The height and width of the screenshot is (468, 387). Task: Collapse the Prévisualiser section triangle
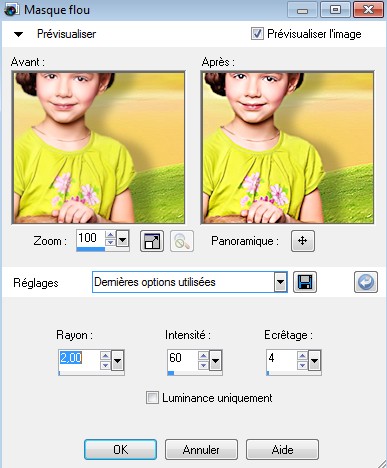click(19, 34)
